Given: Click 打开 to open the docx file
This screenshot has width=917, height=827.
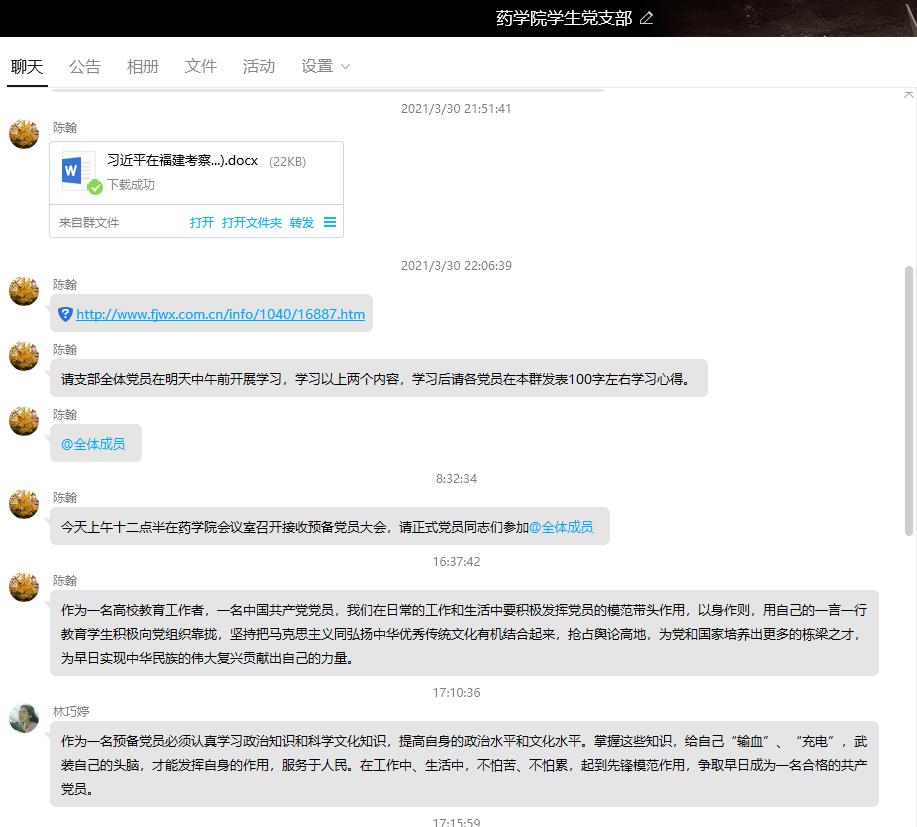Looking at the screenshot, I should coord(202,223).
